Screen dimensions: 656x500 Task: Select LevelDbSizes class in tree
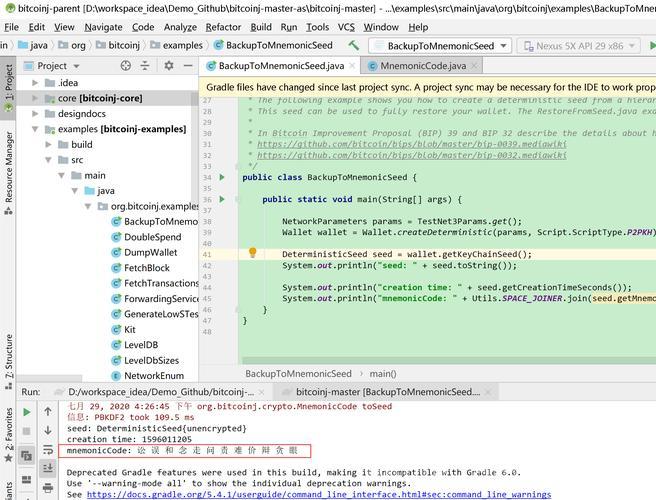[x=145, y=360]
